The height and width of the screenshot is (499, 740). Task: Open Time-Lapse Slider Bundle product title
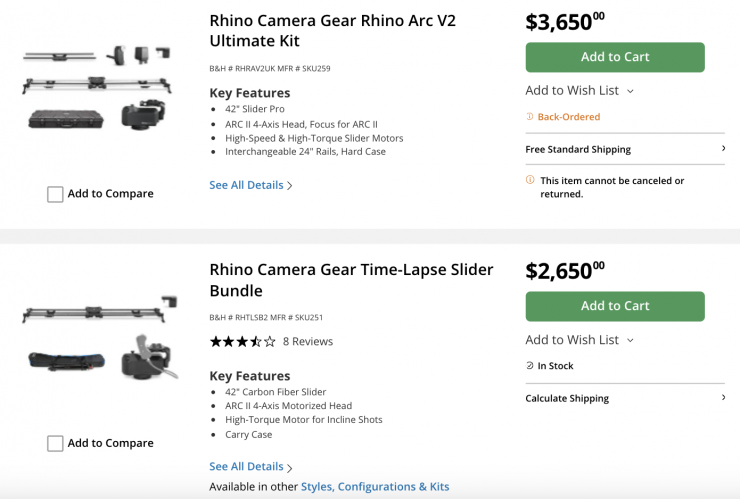click(x=351, y=280)
